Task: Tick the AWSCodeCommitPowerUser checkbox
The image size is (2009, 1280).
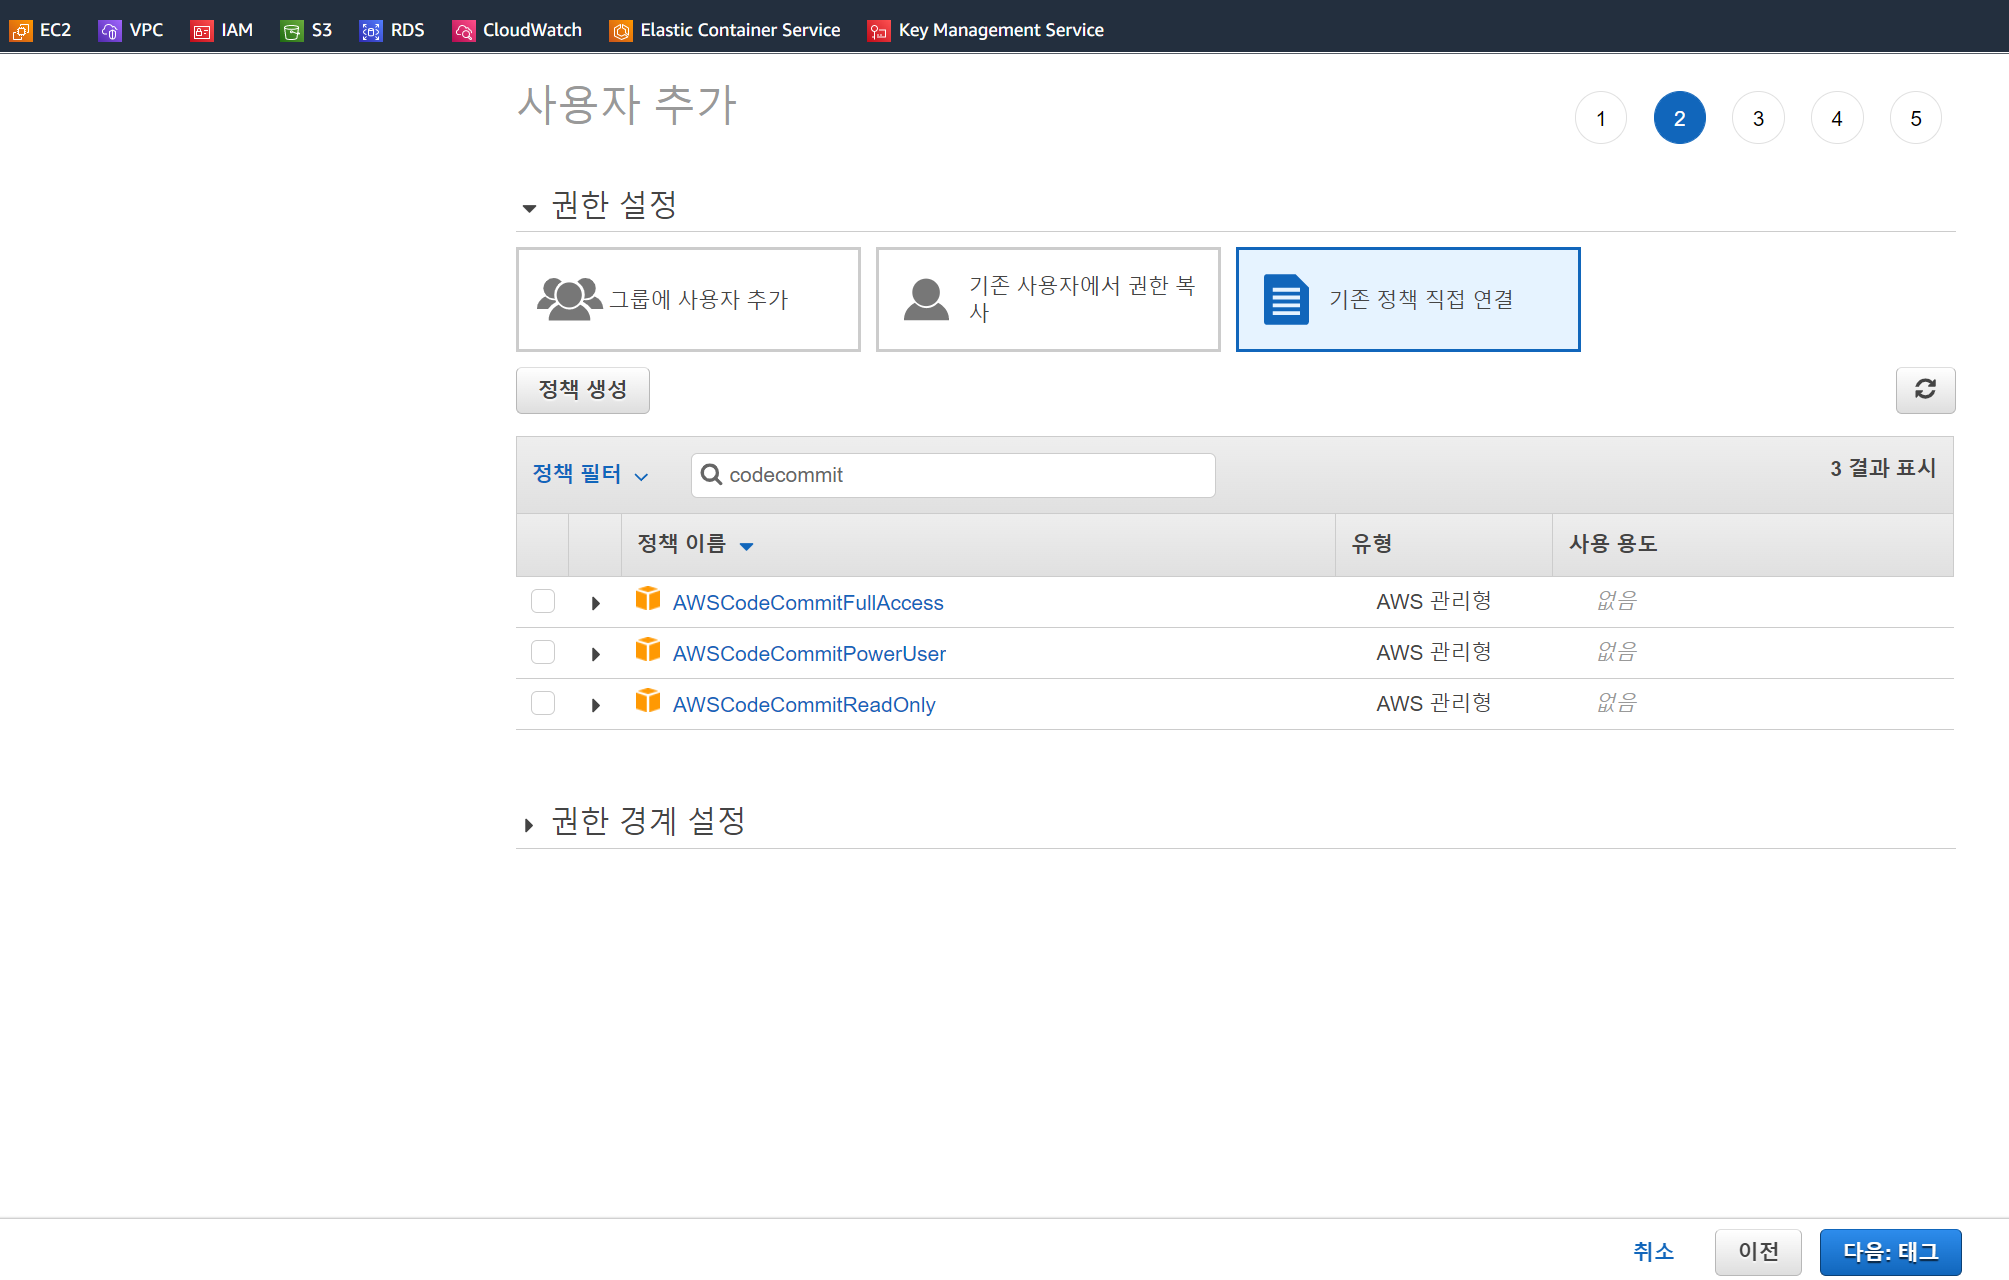Action: (x=543, y=652)
